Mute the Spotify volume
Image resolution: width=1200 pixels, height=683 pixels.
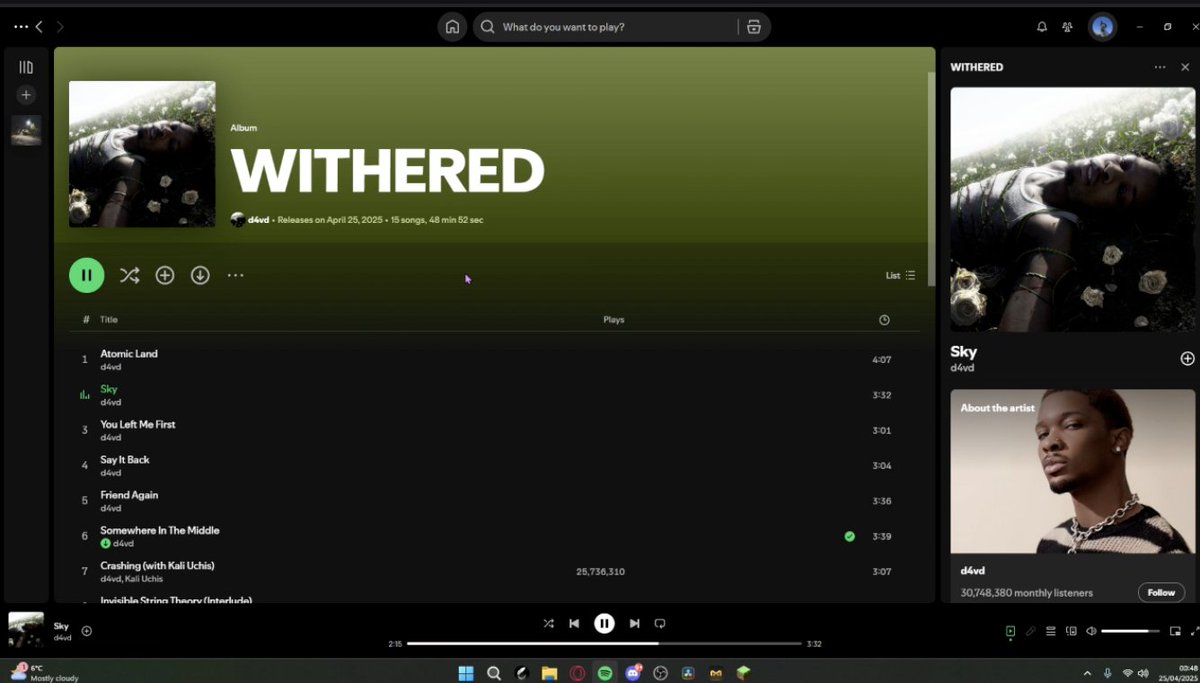click(1091, 631)
